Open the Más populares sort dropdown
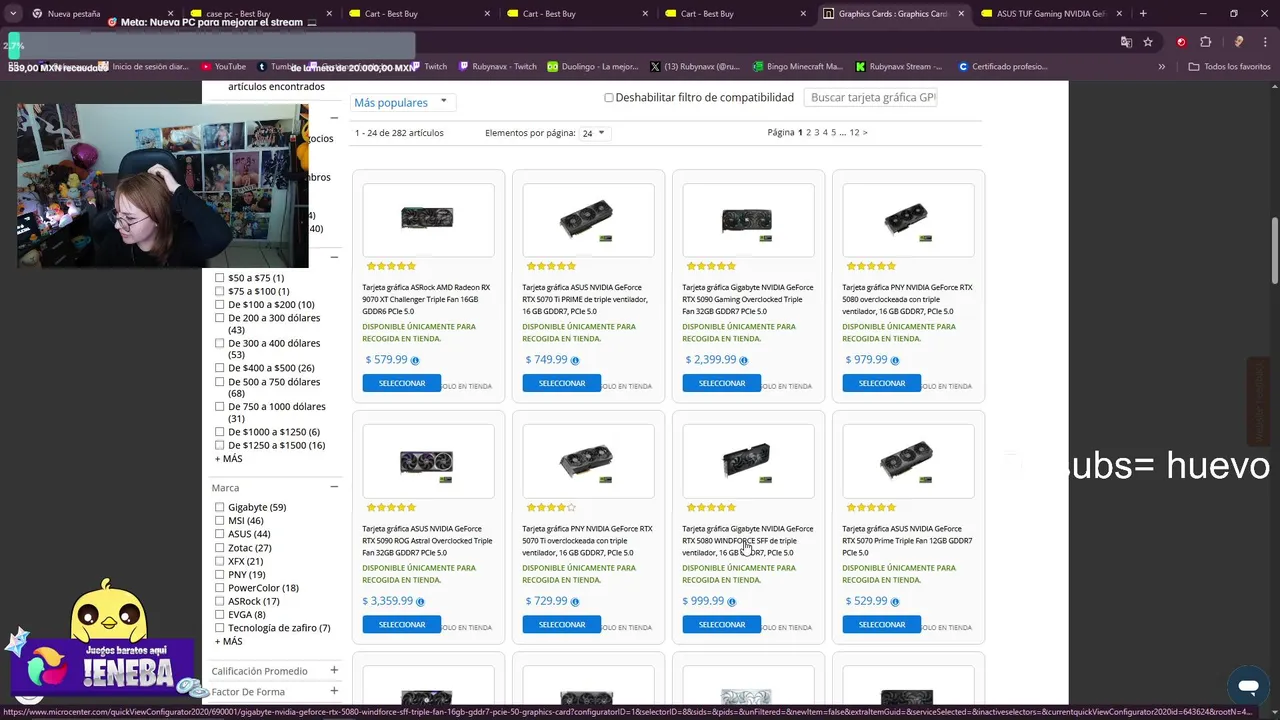Image resolution: width=1280 pixels, height=720 pixels. coord(402,102)
